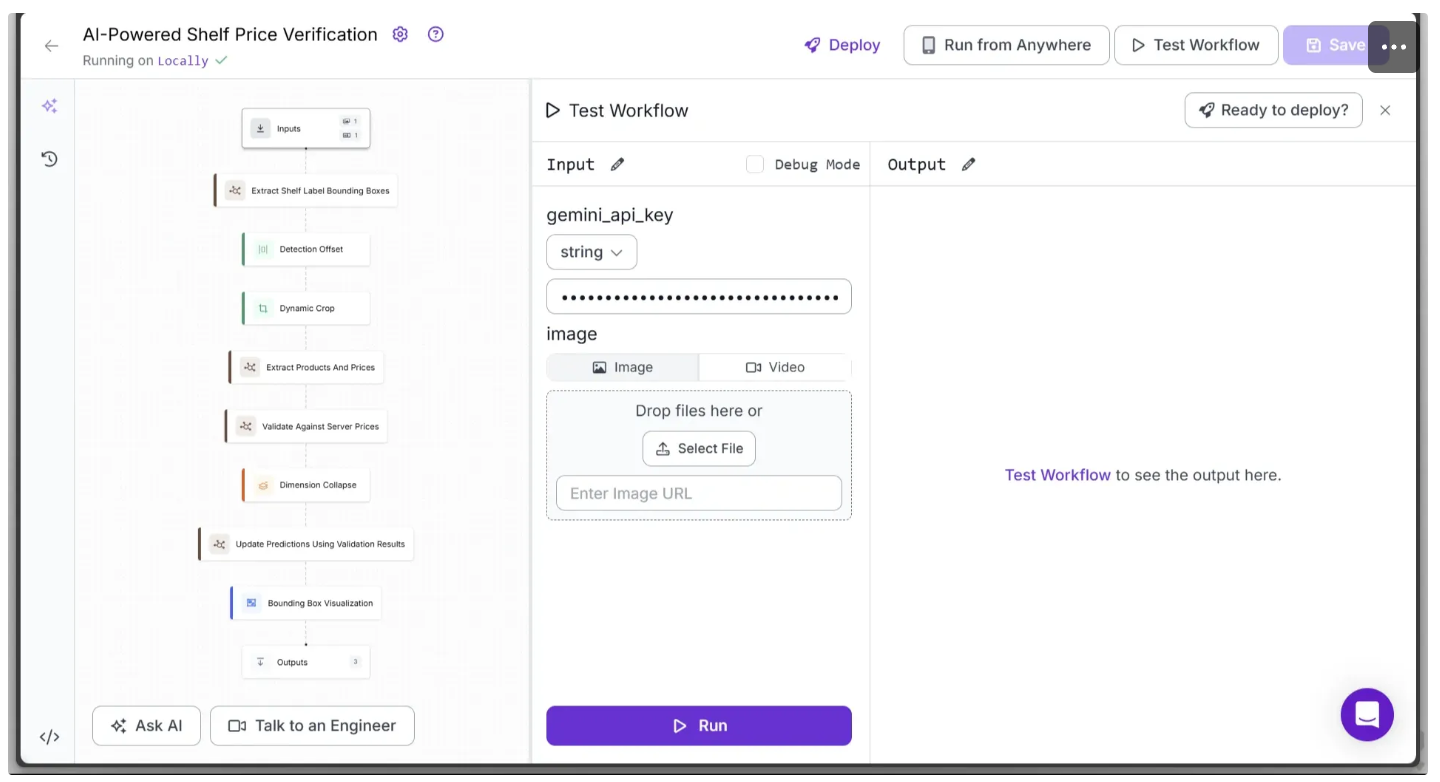Select the Image tab
The height and width of the screenshot is (782, 1440).
click(622, 367)
